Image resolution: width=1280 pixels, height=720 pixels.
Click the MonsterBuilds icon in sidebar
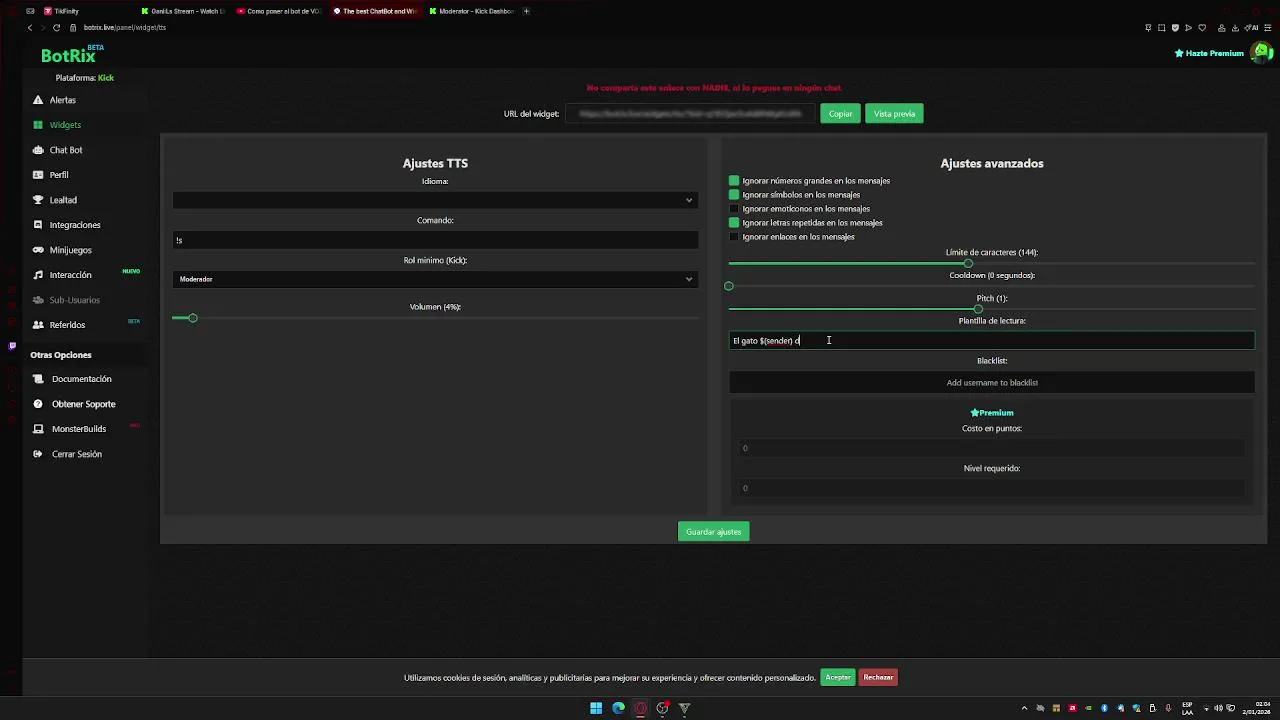point(38,429)
